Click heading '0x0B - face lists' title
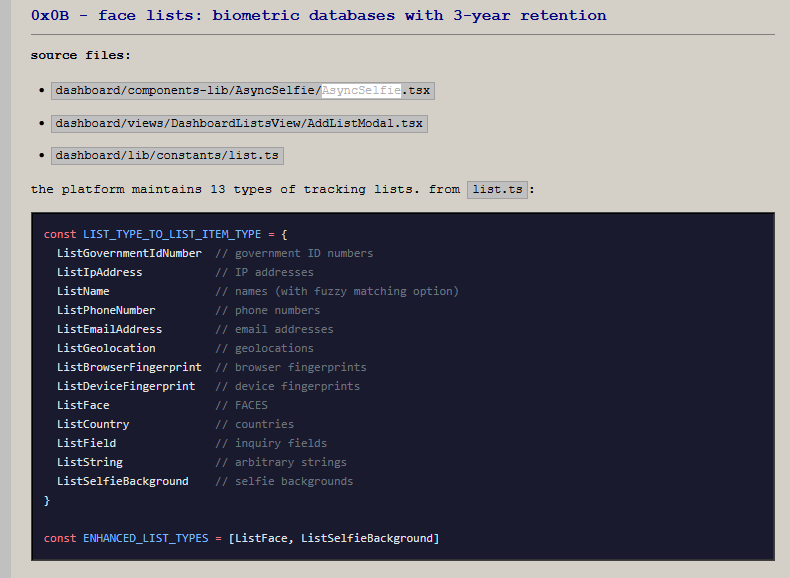Viewport: 790px width, 578px height. (x=318, y=16)
